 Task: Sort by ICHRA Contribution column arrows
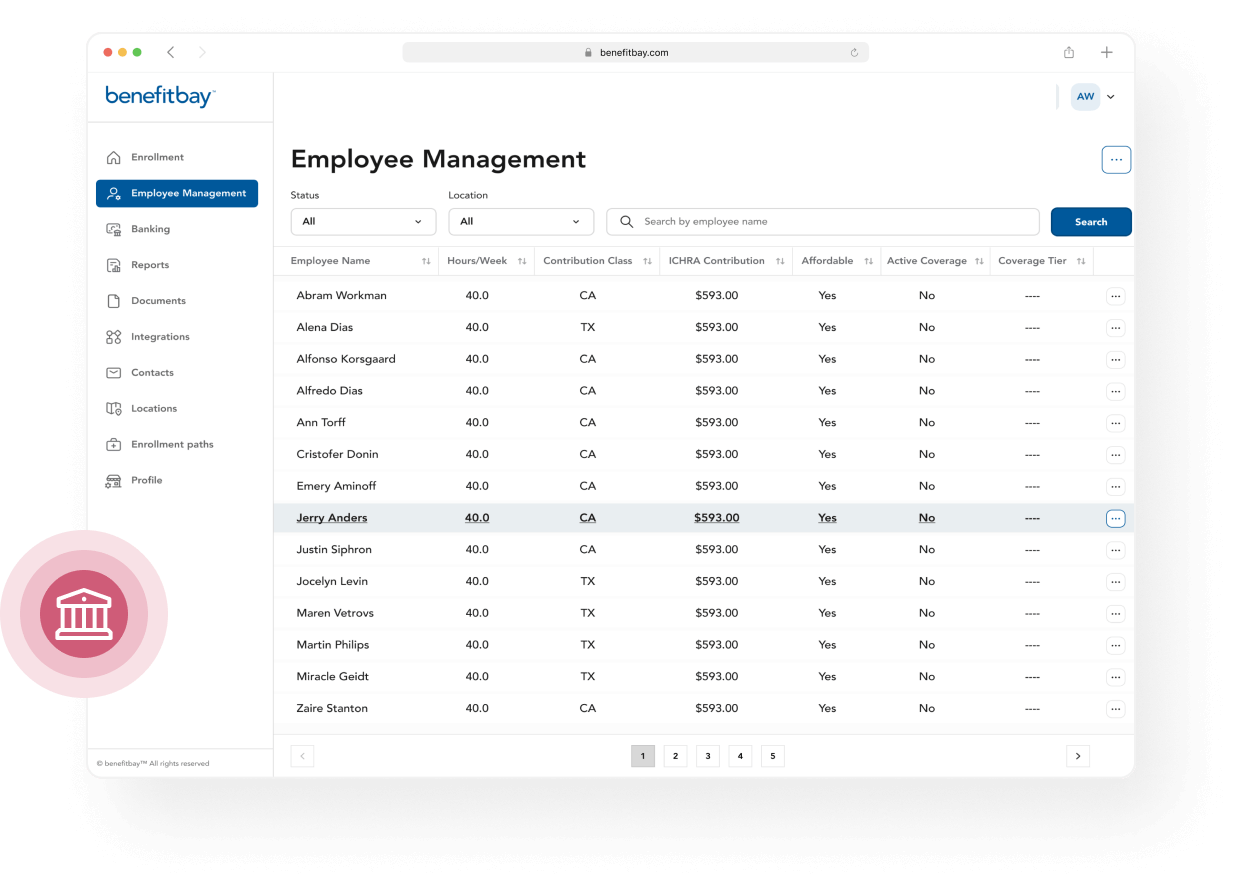click(x=779, y=261)
